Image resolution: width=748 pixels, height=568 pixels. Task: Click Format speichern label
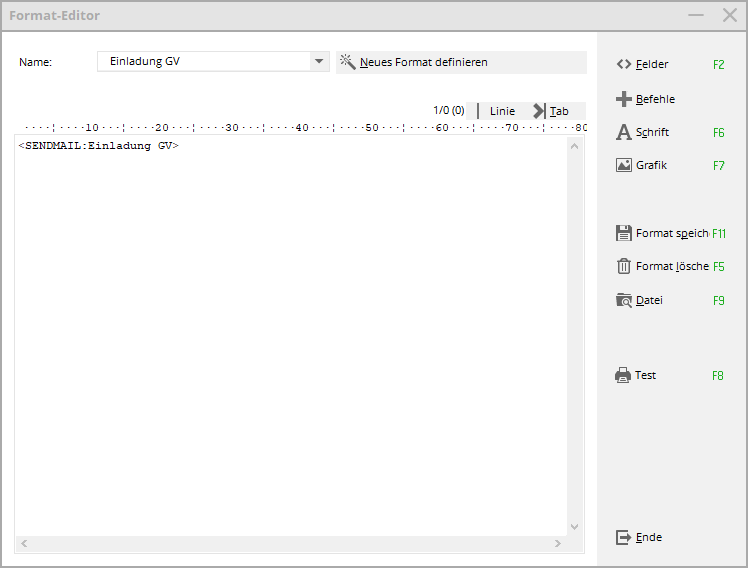pyautogui.click(x=672, y=233)
